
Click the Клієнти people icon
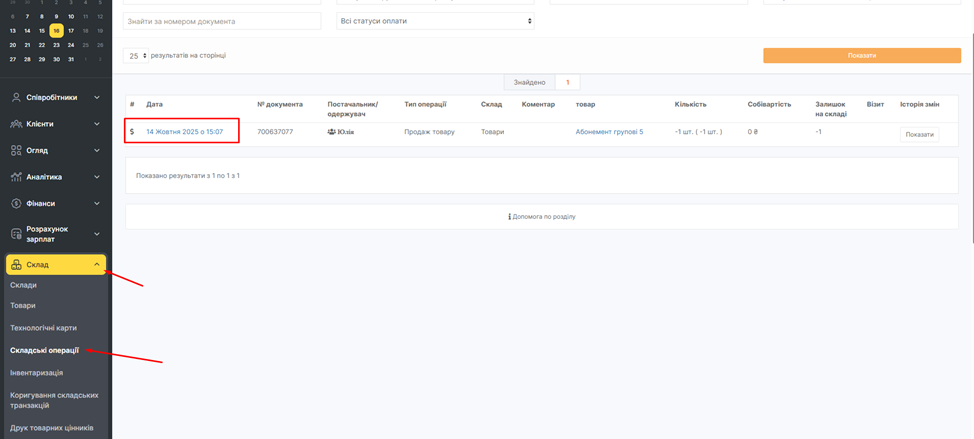point(16,124)
